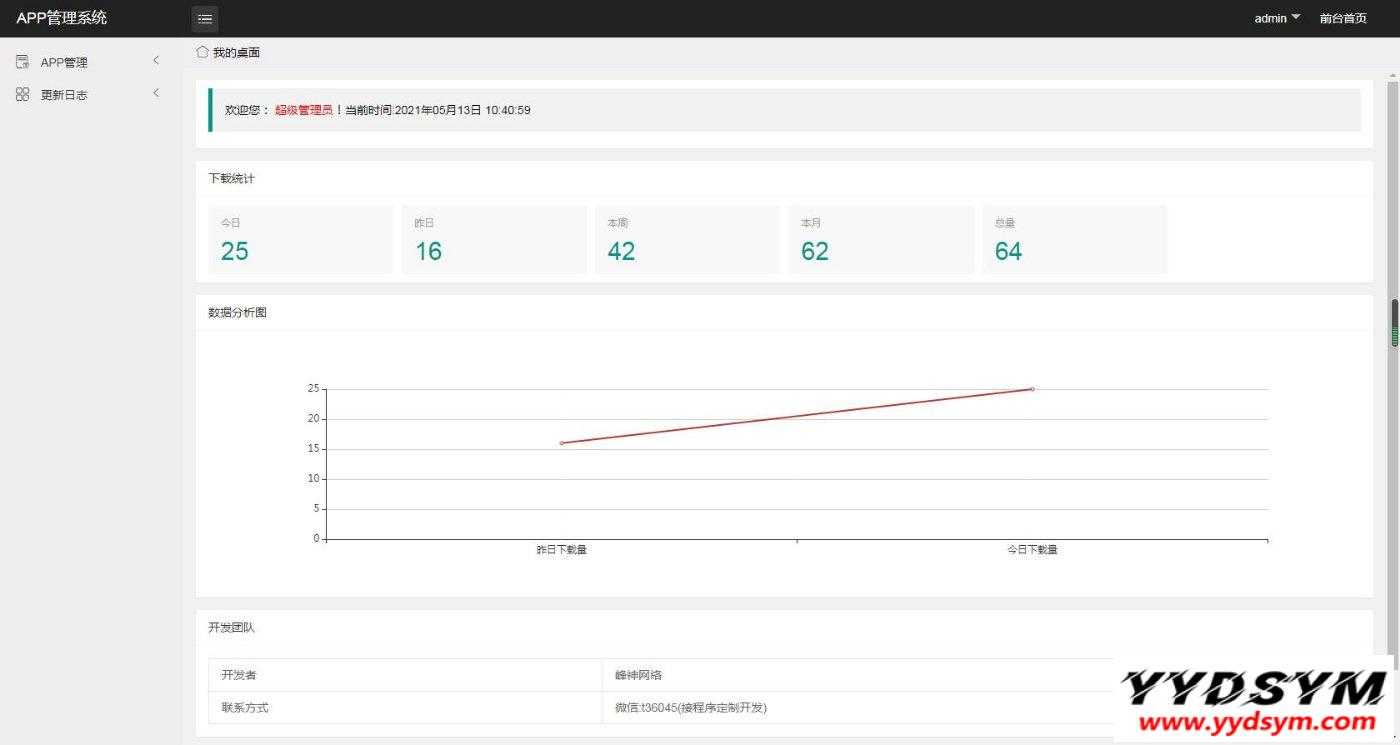
Task: Click the 更新日志 grid icon in sidebar
Action: tap(22, 94)
